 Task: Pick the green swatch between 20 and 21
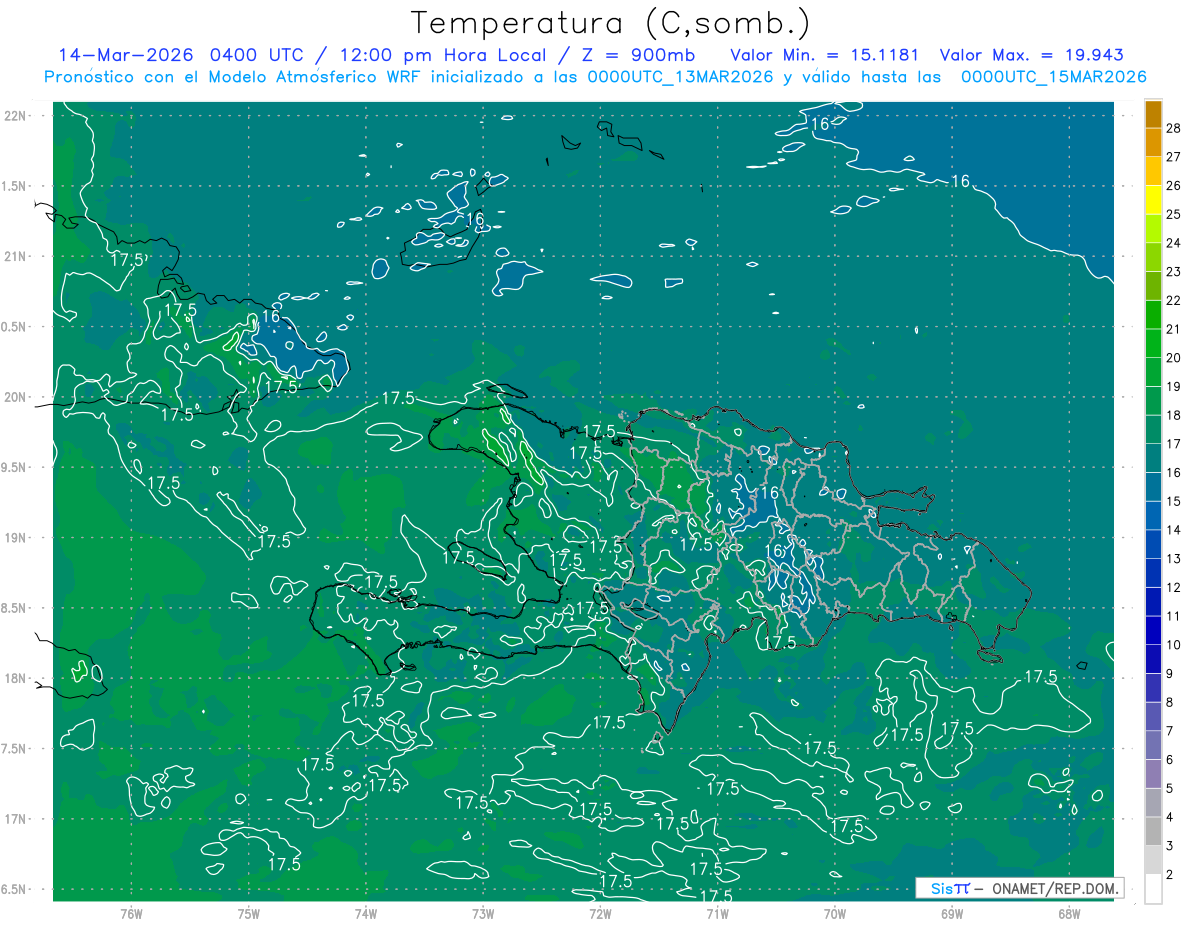[x=1154, y=343]
